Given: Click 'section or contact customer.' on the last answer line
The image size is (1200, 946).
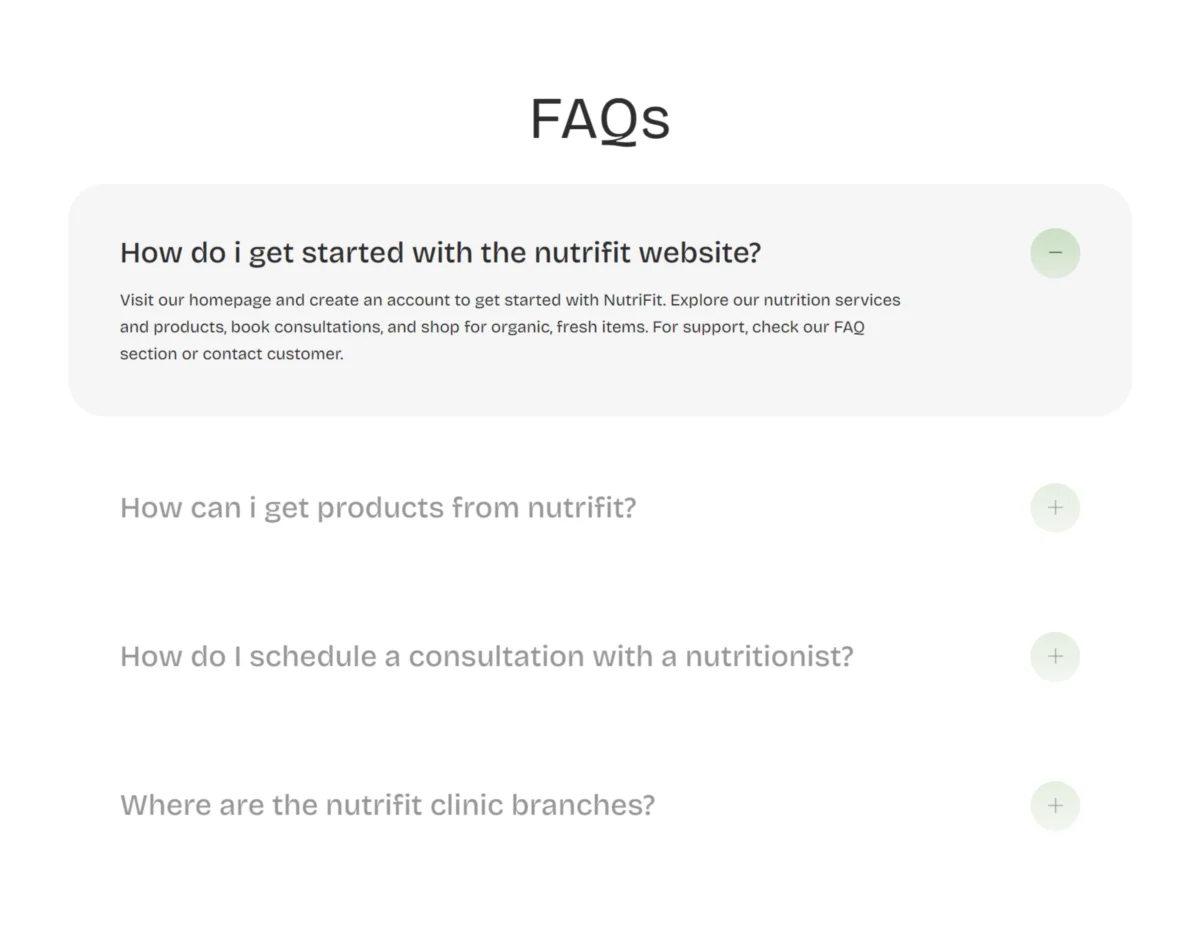Looking at the screenshot, I should click(231, 354).
